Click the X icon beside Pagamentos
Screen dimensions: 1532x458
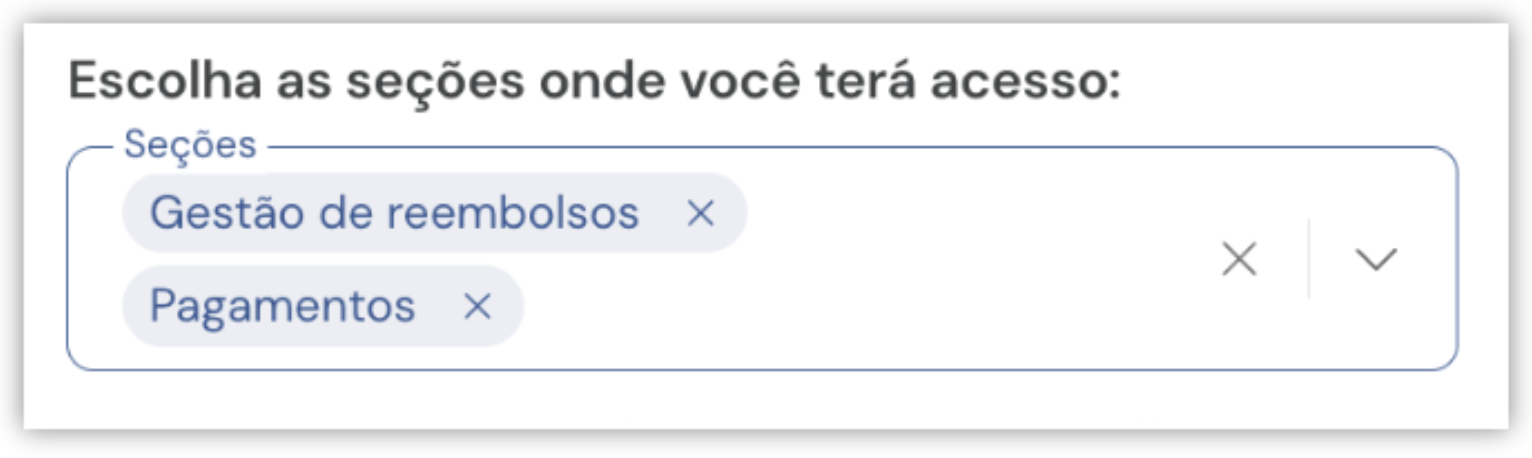(477, 306)
